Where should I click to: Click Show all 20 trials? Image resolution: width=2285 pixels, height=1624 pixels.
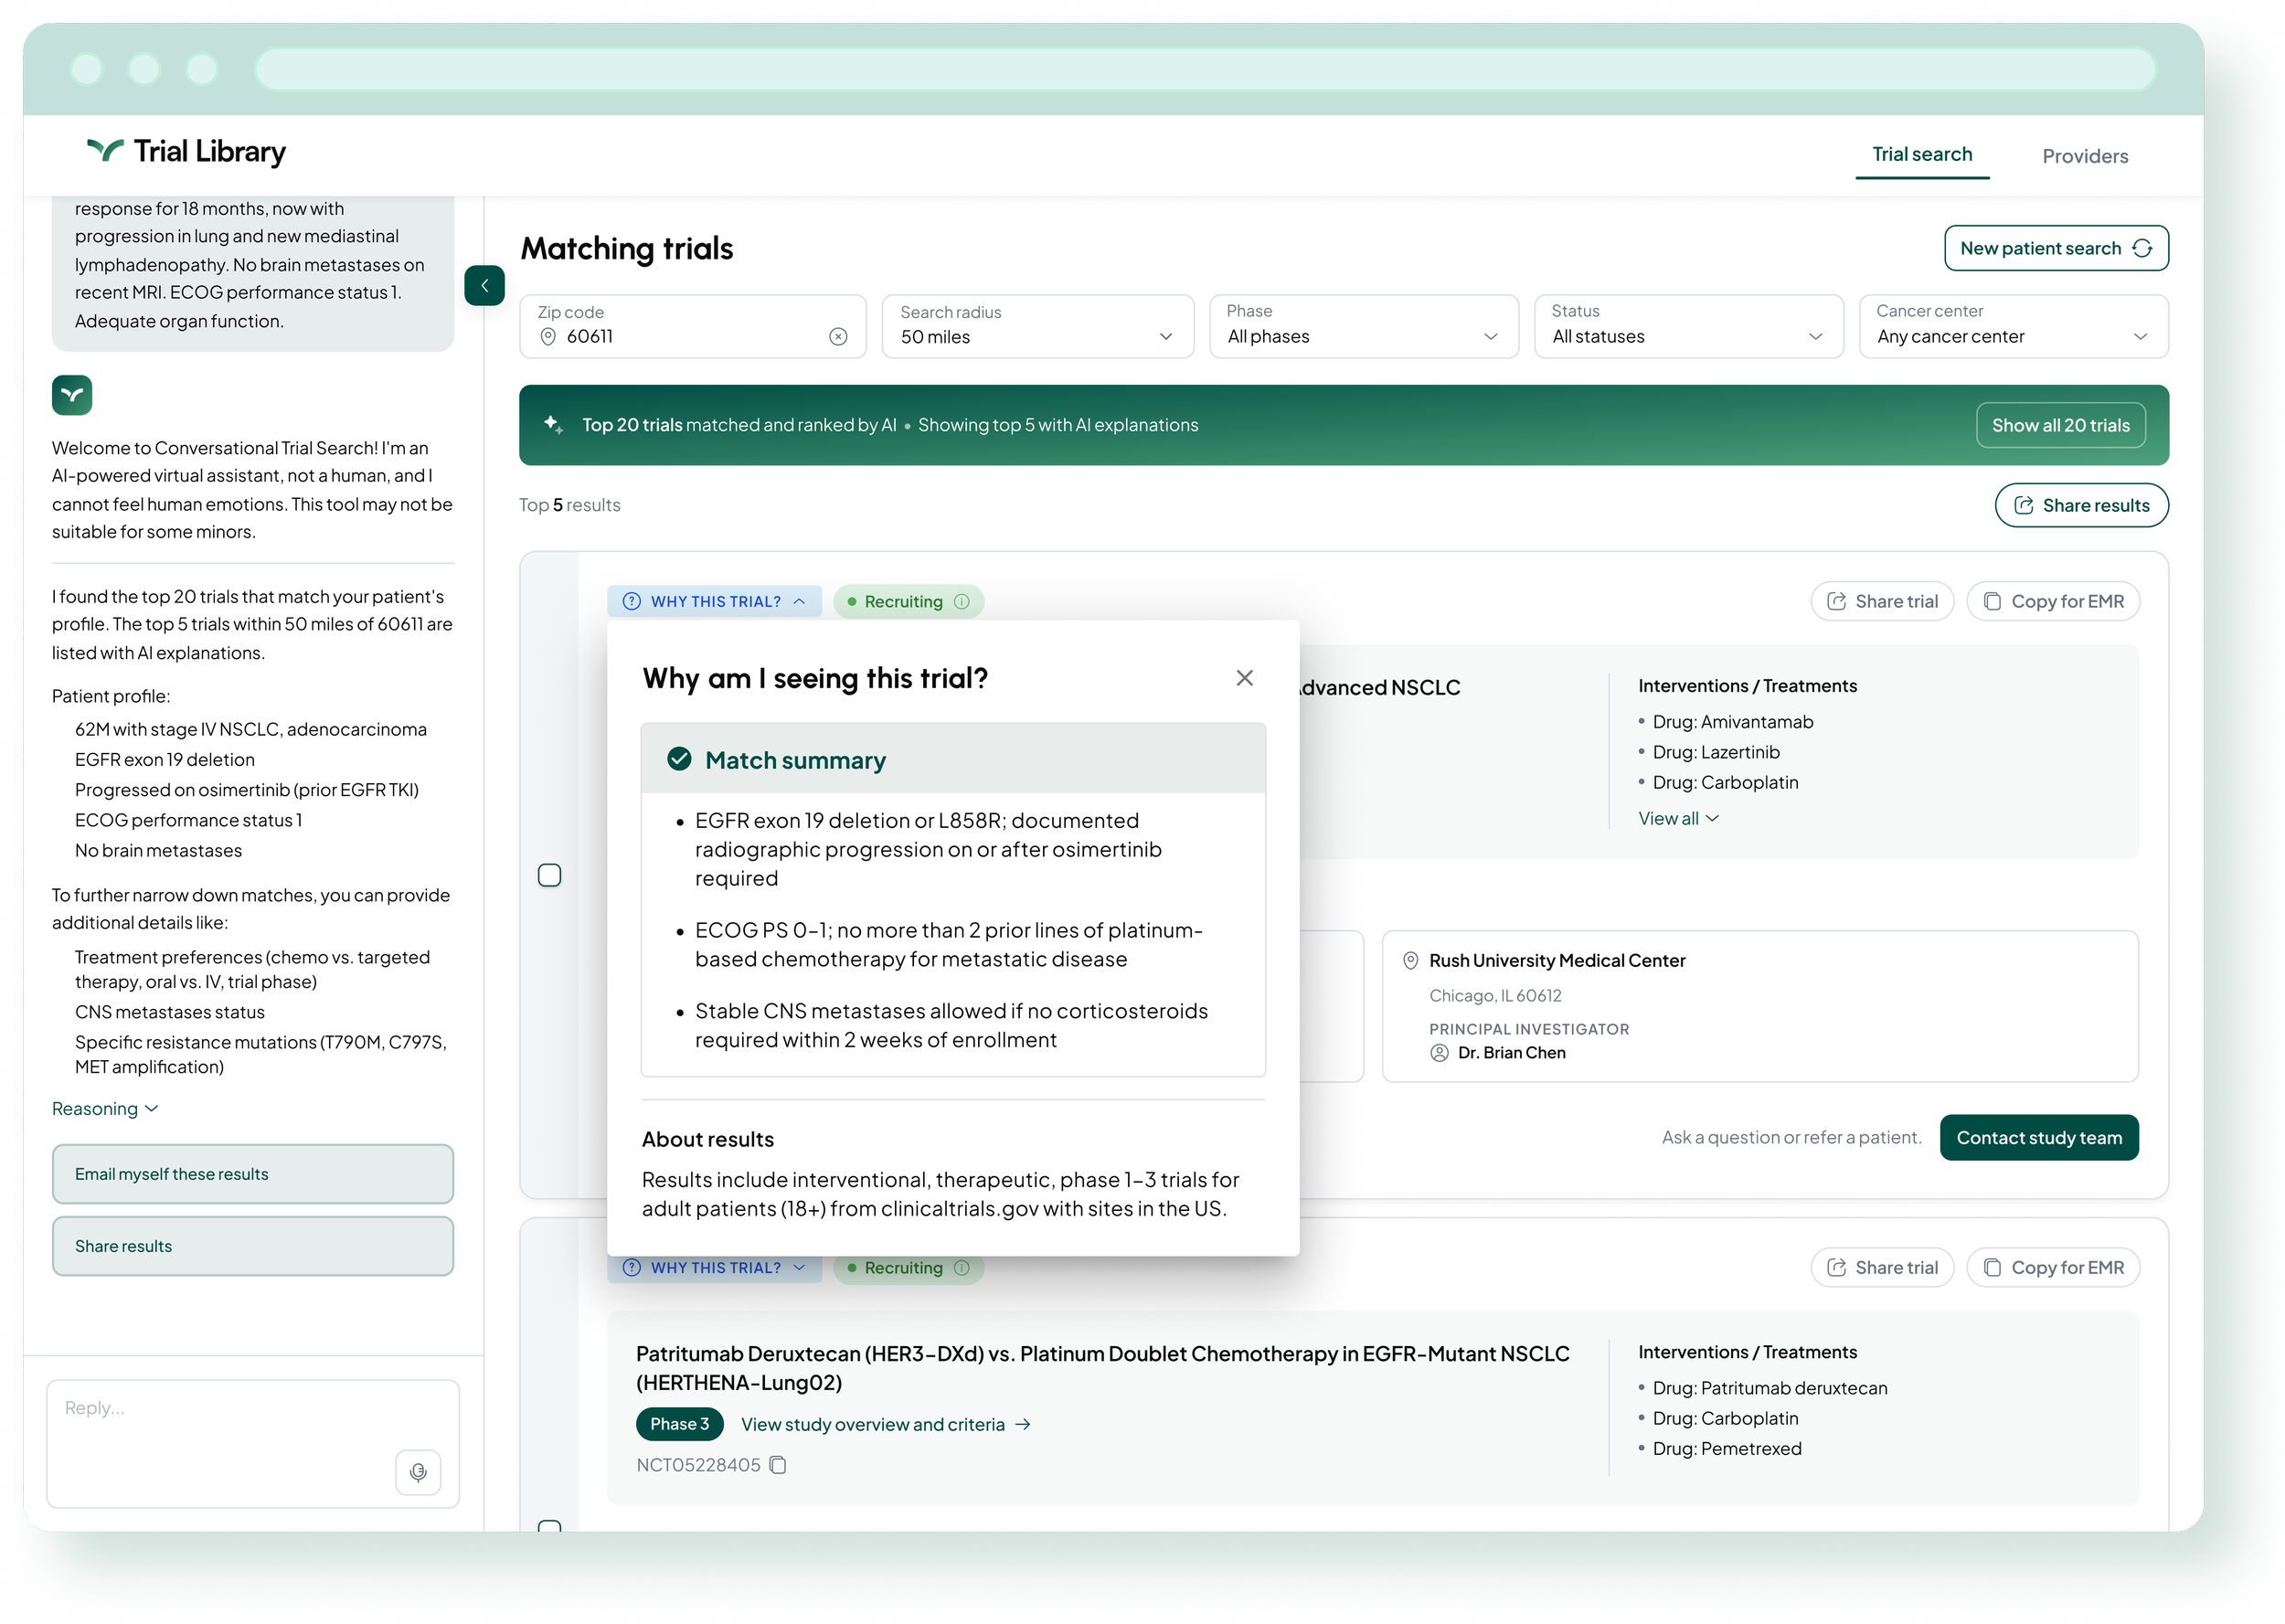(x=2060, y=425)
